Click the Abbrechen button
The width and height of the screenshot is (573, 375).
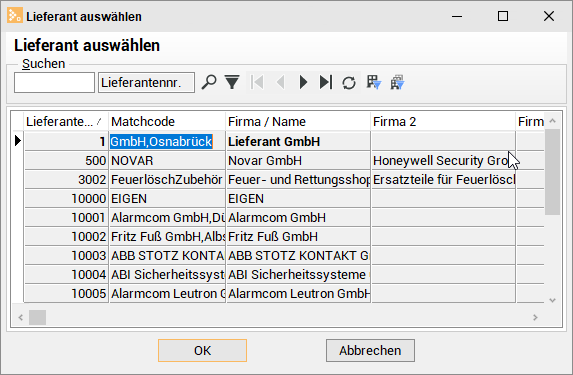[370, 351]
